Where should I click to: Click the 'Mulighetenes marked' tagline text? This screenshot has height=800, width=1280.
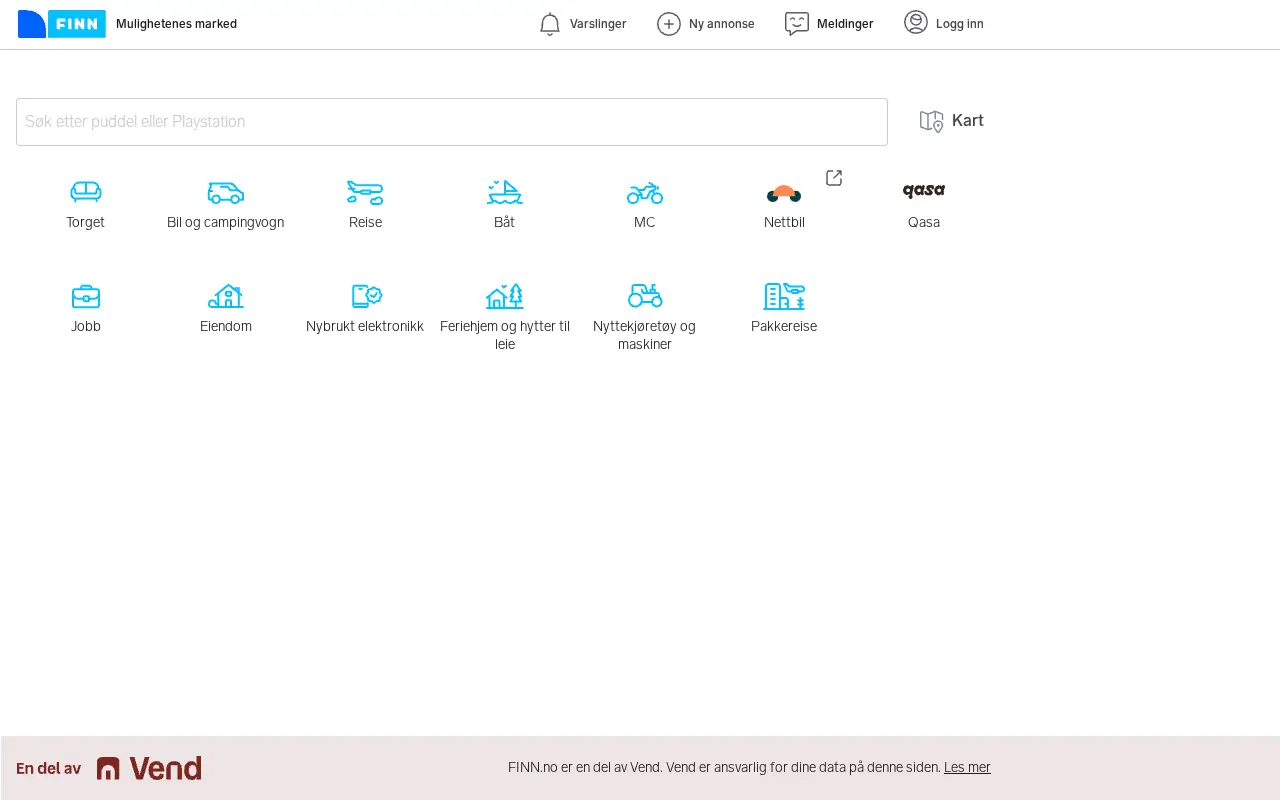[177, 24]
